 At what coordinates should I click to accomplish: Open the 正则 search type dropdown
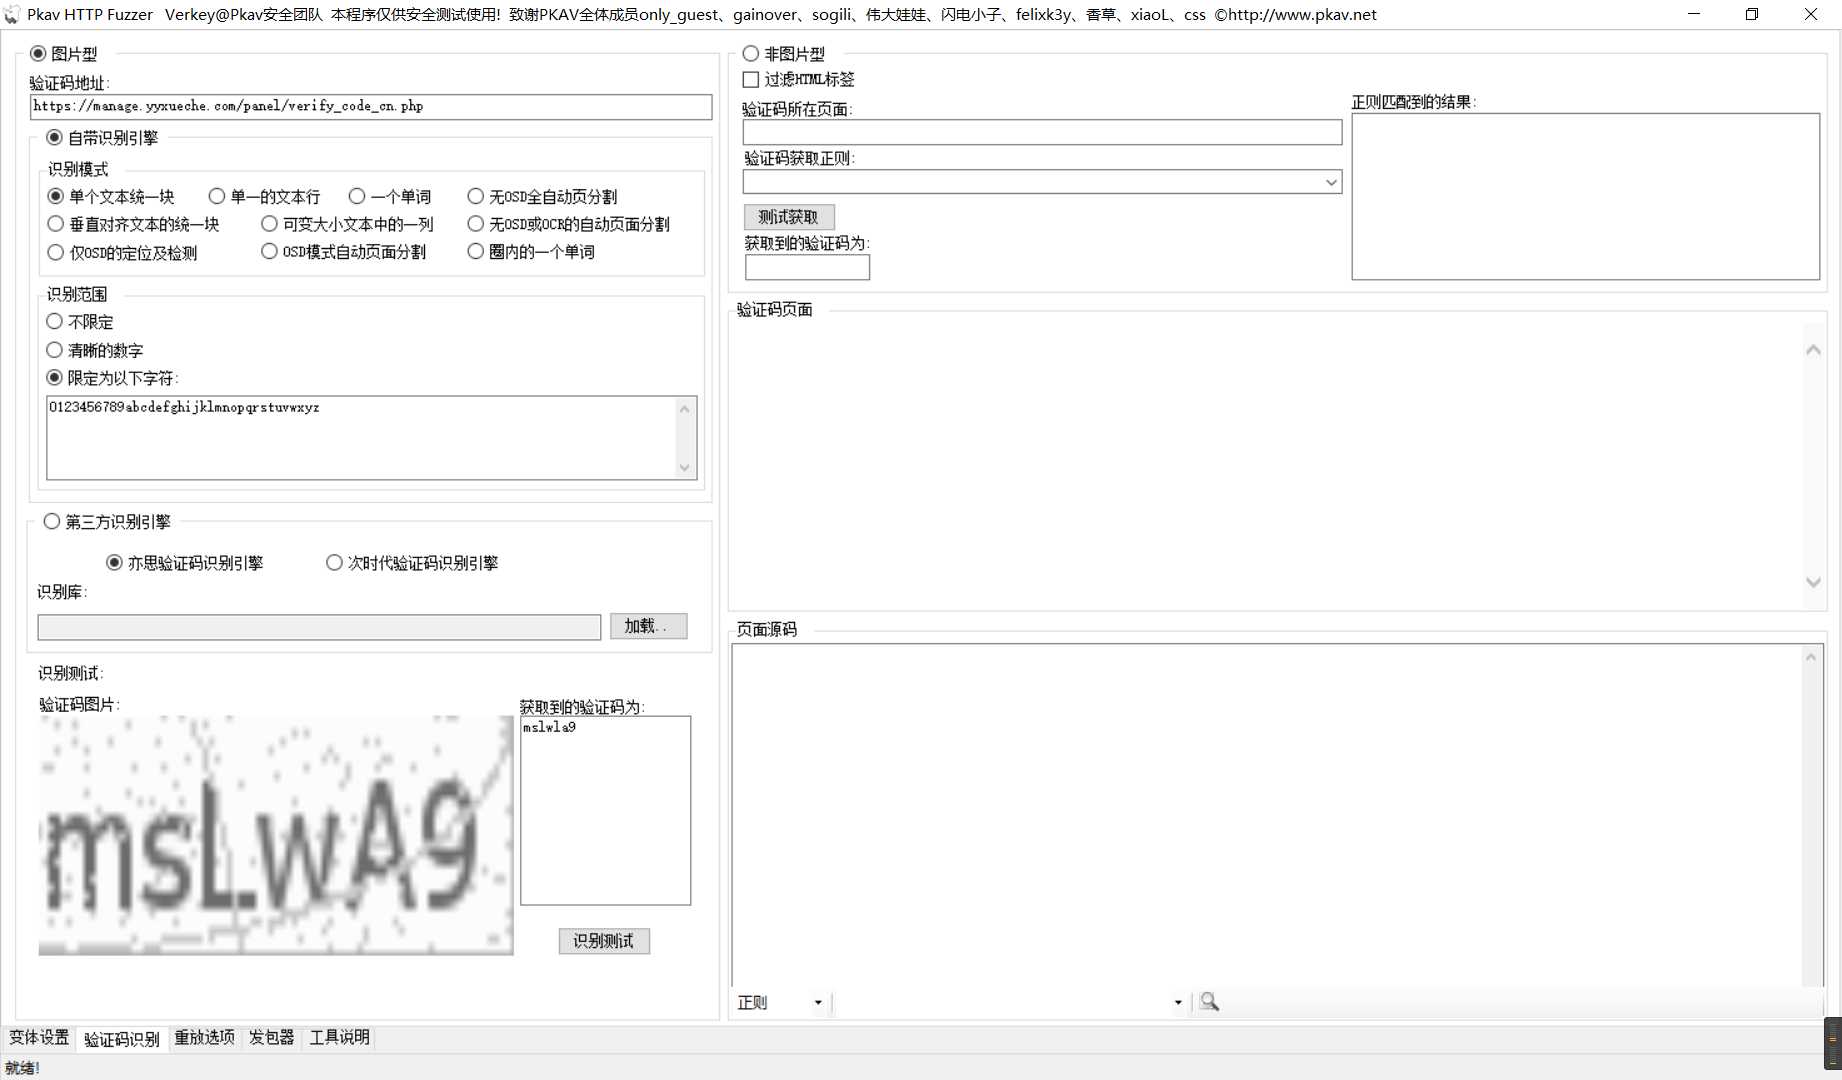[x=818, y=1002]
